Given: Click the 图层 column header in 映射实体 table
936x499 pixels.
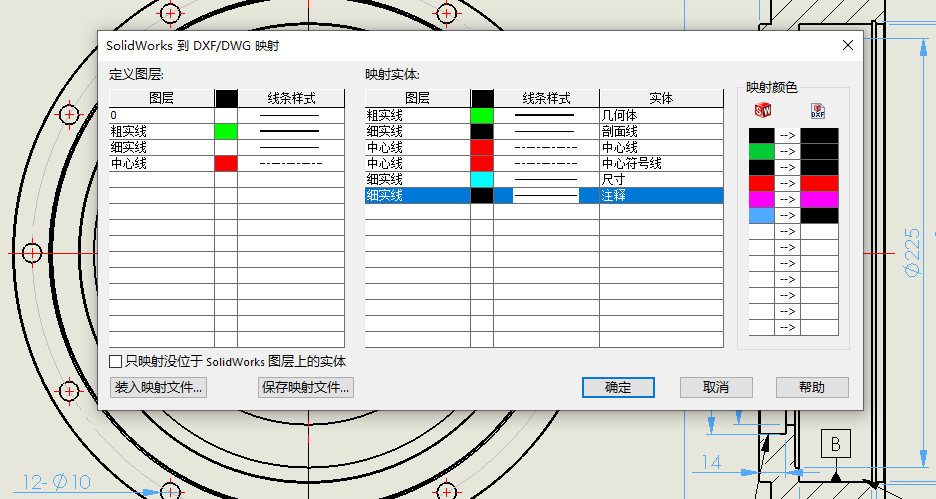Looking at the screenshot, I should tap(417, 98).
